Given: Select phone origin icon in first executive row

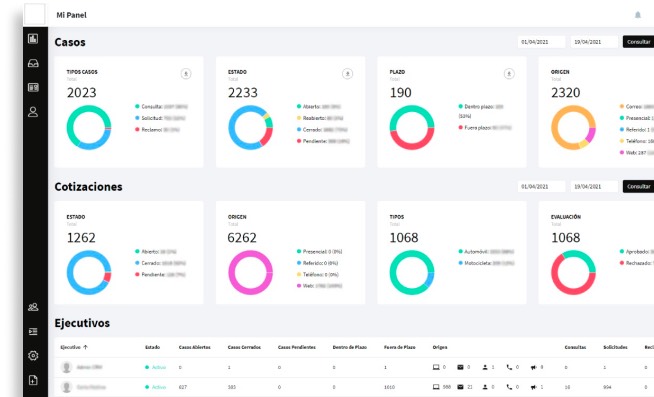Looking at the screenshot, I should click(x=509, y=367).
